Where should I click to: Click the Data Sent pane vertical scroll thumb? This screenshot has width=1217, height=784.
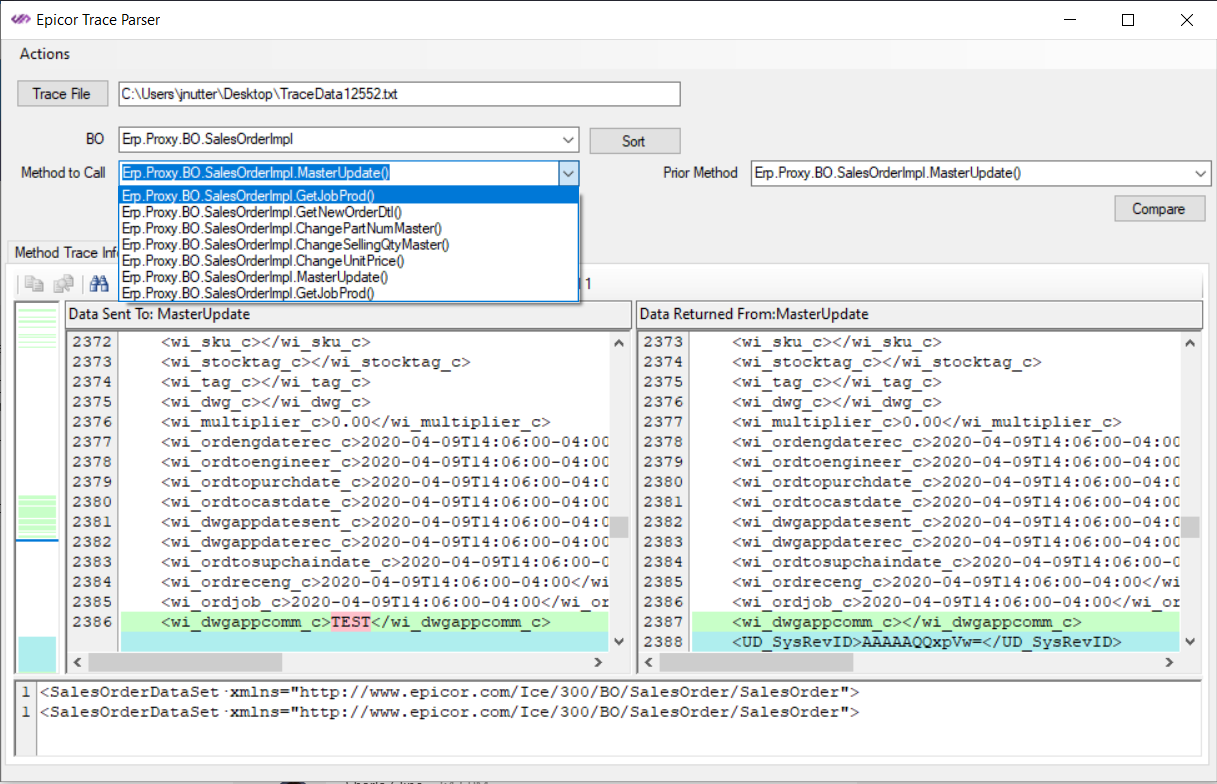pyautogui.click(x=619, y=527)
